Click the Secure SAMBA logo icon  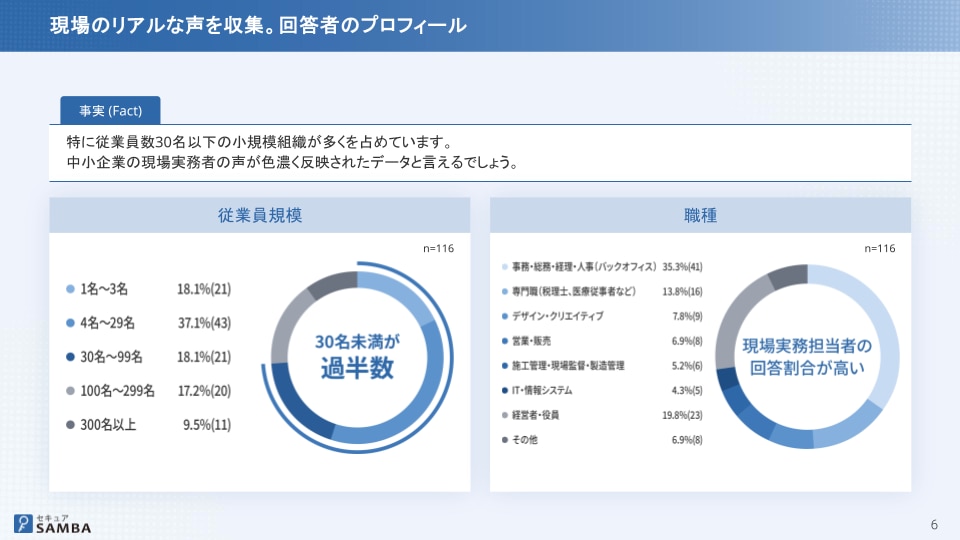click(22, 523)
